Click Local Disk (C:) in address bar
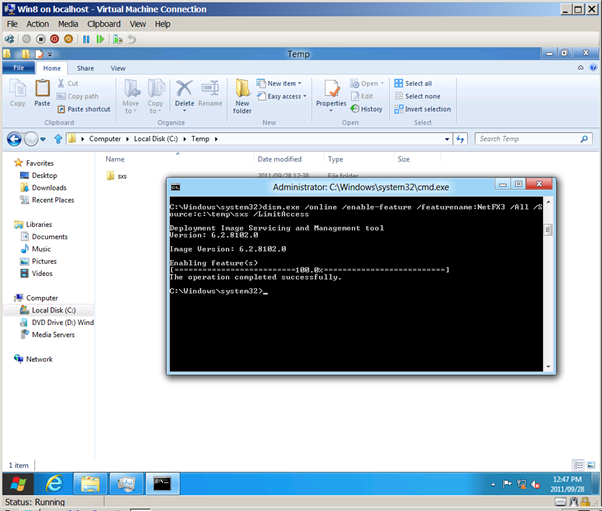The height and width of the screenshot is (511, 602). tap(155, 139)
